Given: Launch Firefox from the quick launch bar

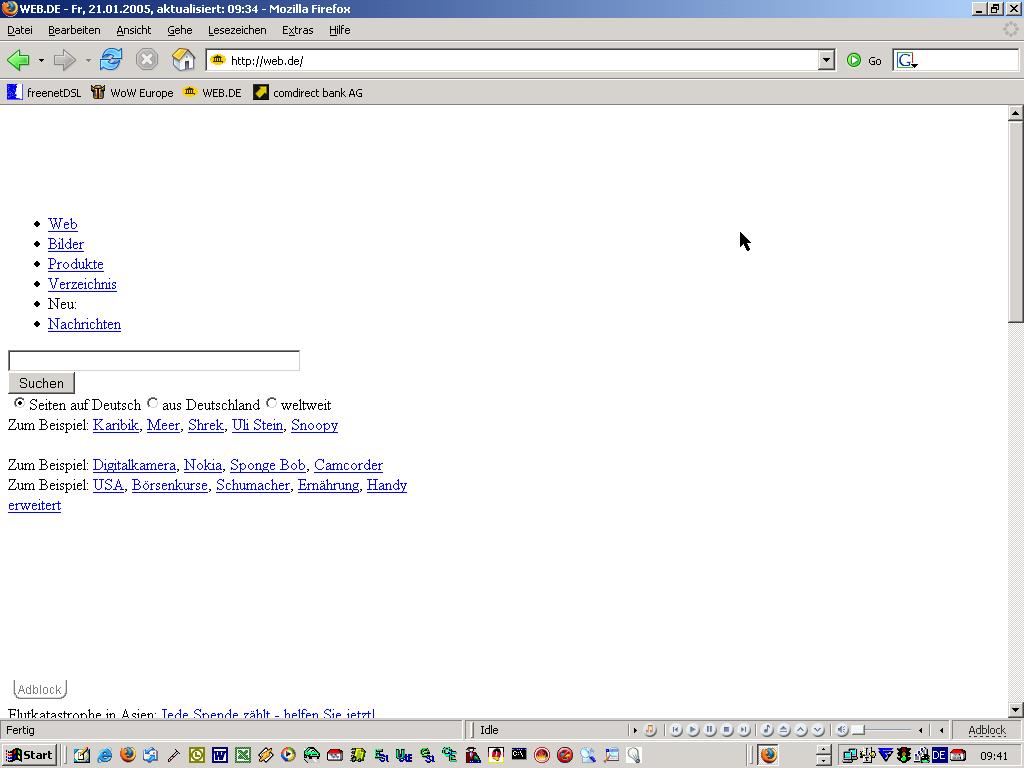Looking at the screenshot, I should [128, 755].
